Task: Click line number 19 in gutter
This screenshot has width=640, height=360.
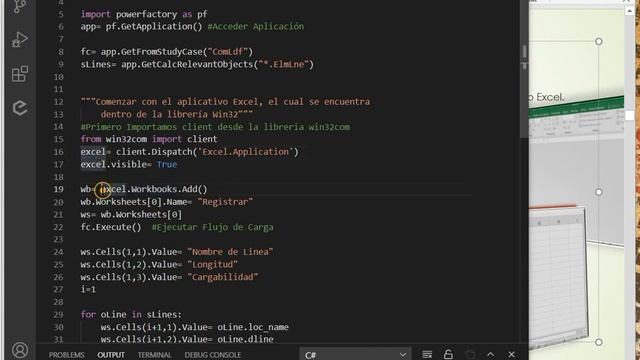Action: [58, 189]
